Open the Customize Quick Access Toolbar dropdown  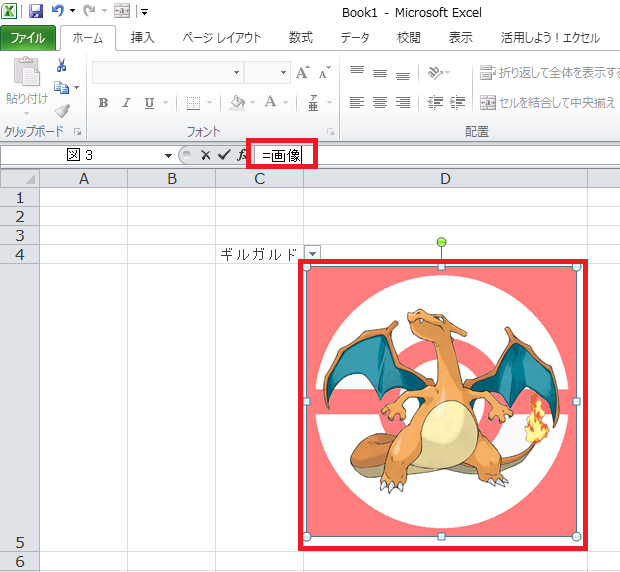[144, 12]
